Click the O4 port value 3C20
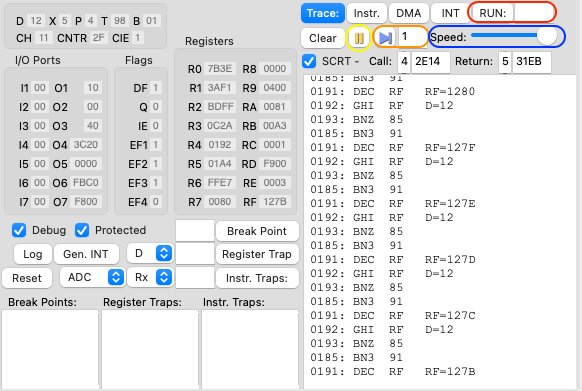 (86, 144)
